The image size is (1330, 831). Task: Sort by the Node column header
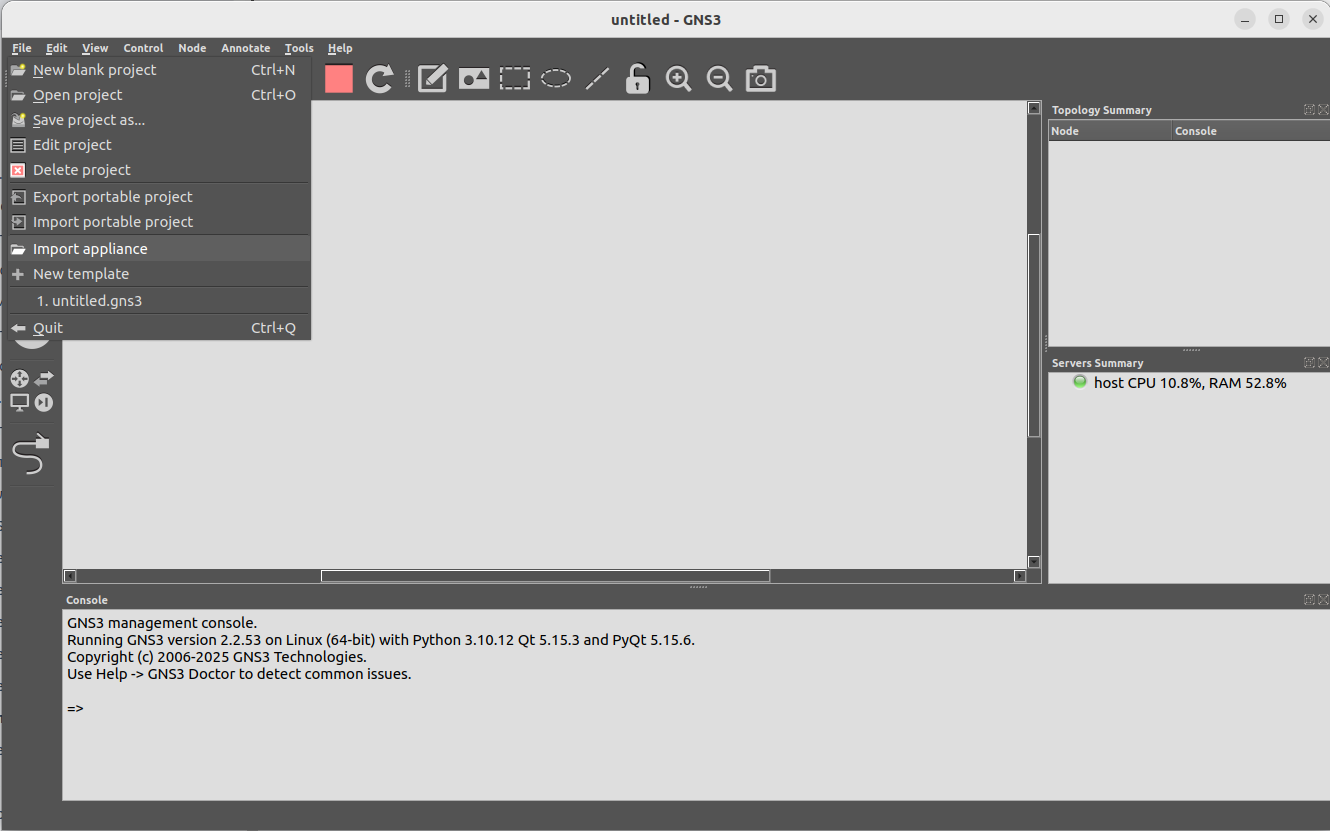[1109, 131]
